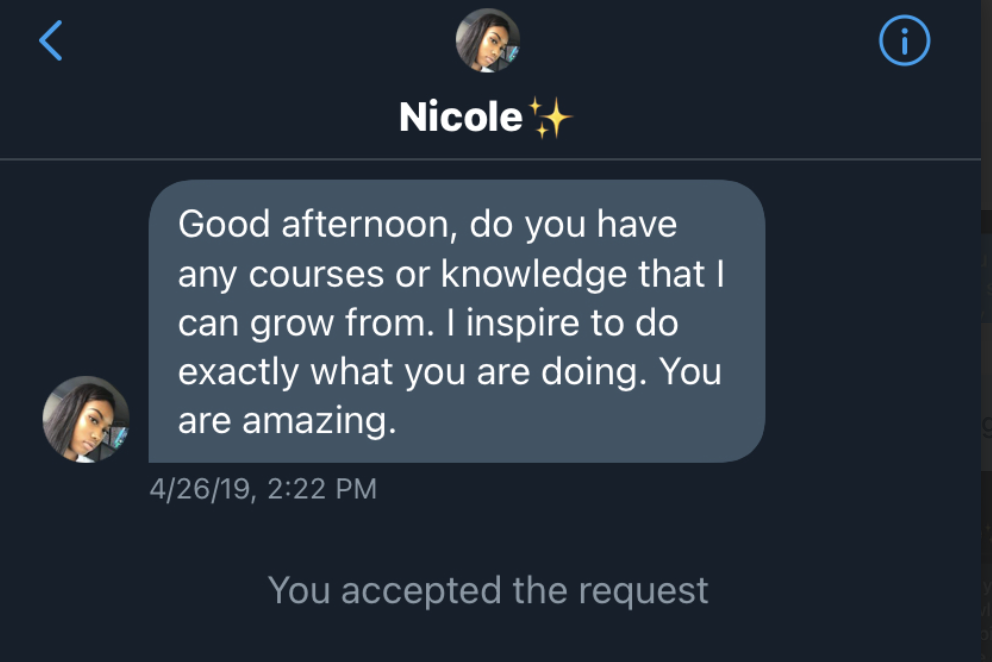Click the sparkles emoji beside Nicole's name
This screenshot has width=992, height=662.
pyautogui.click(x=551, y=119)
